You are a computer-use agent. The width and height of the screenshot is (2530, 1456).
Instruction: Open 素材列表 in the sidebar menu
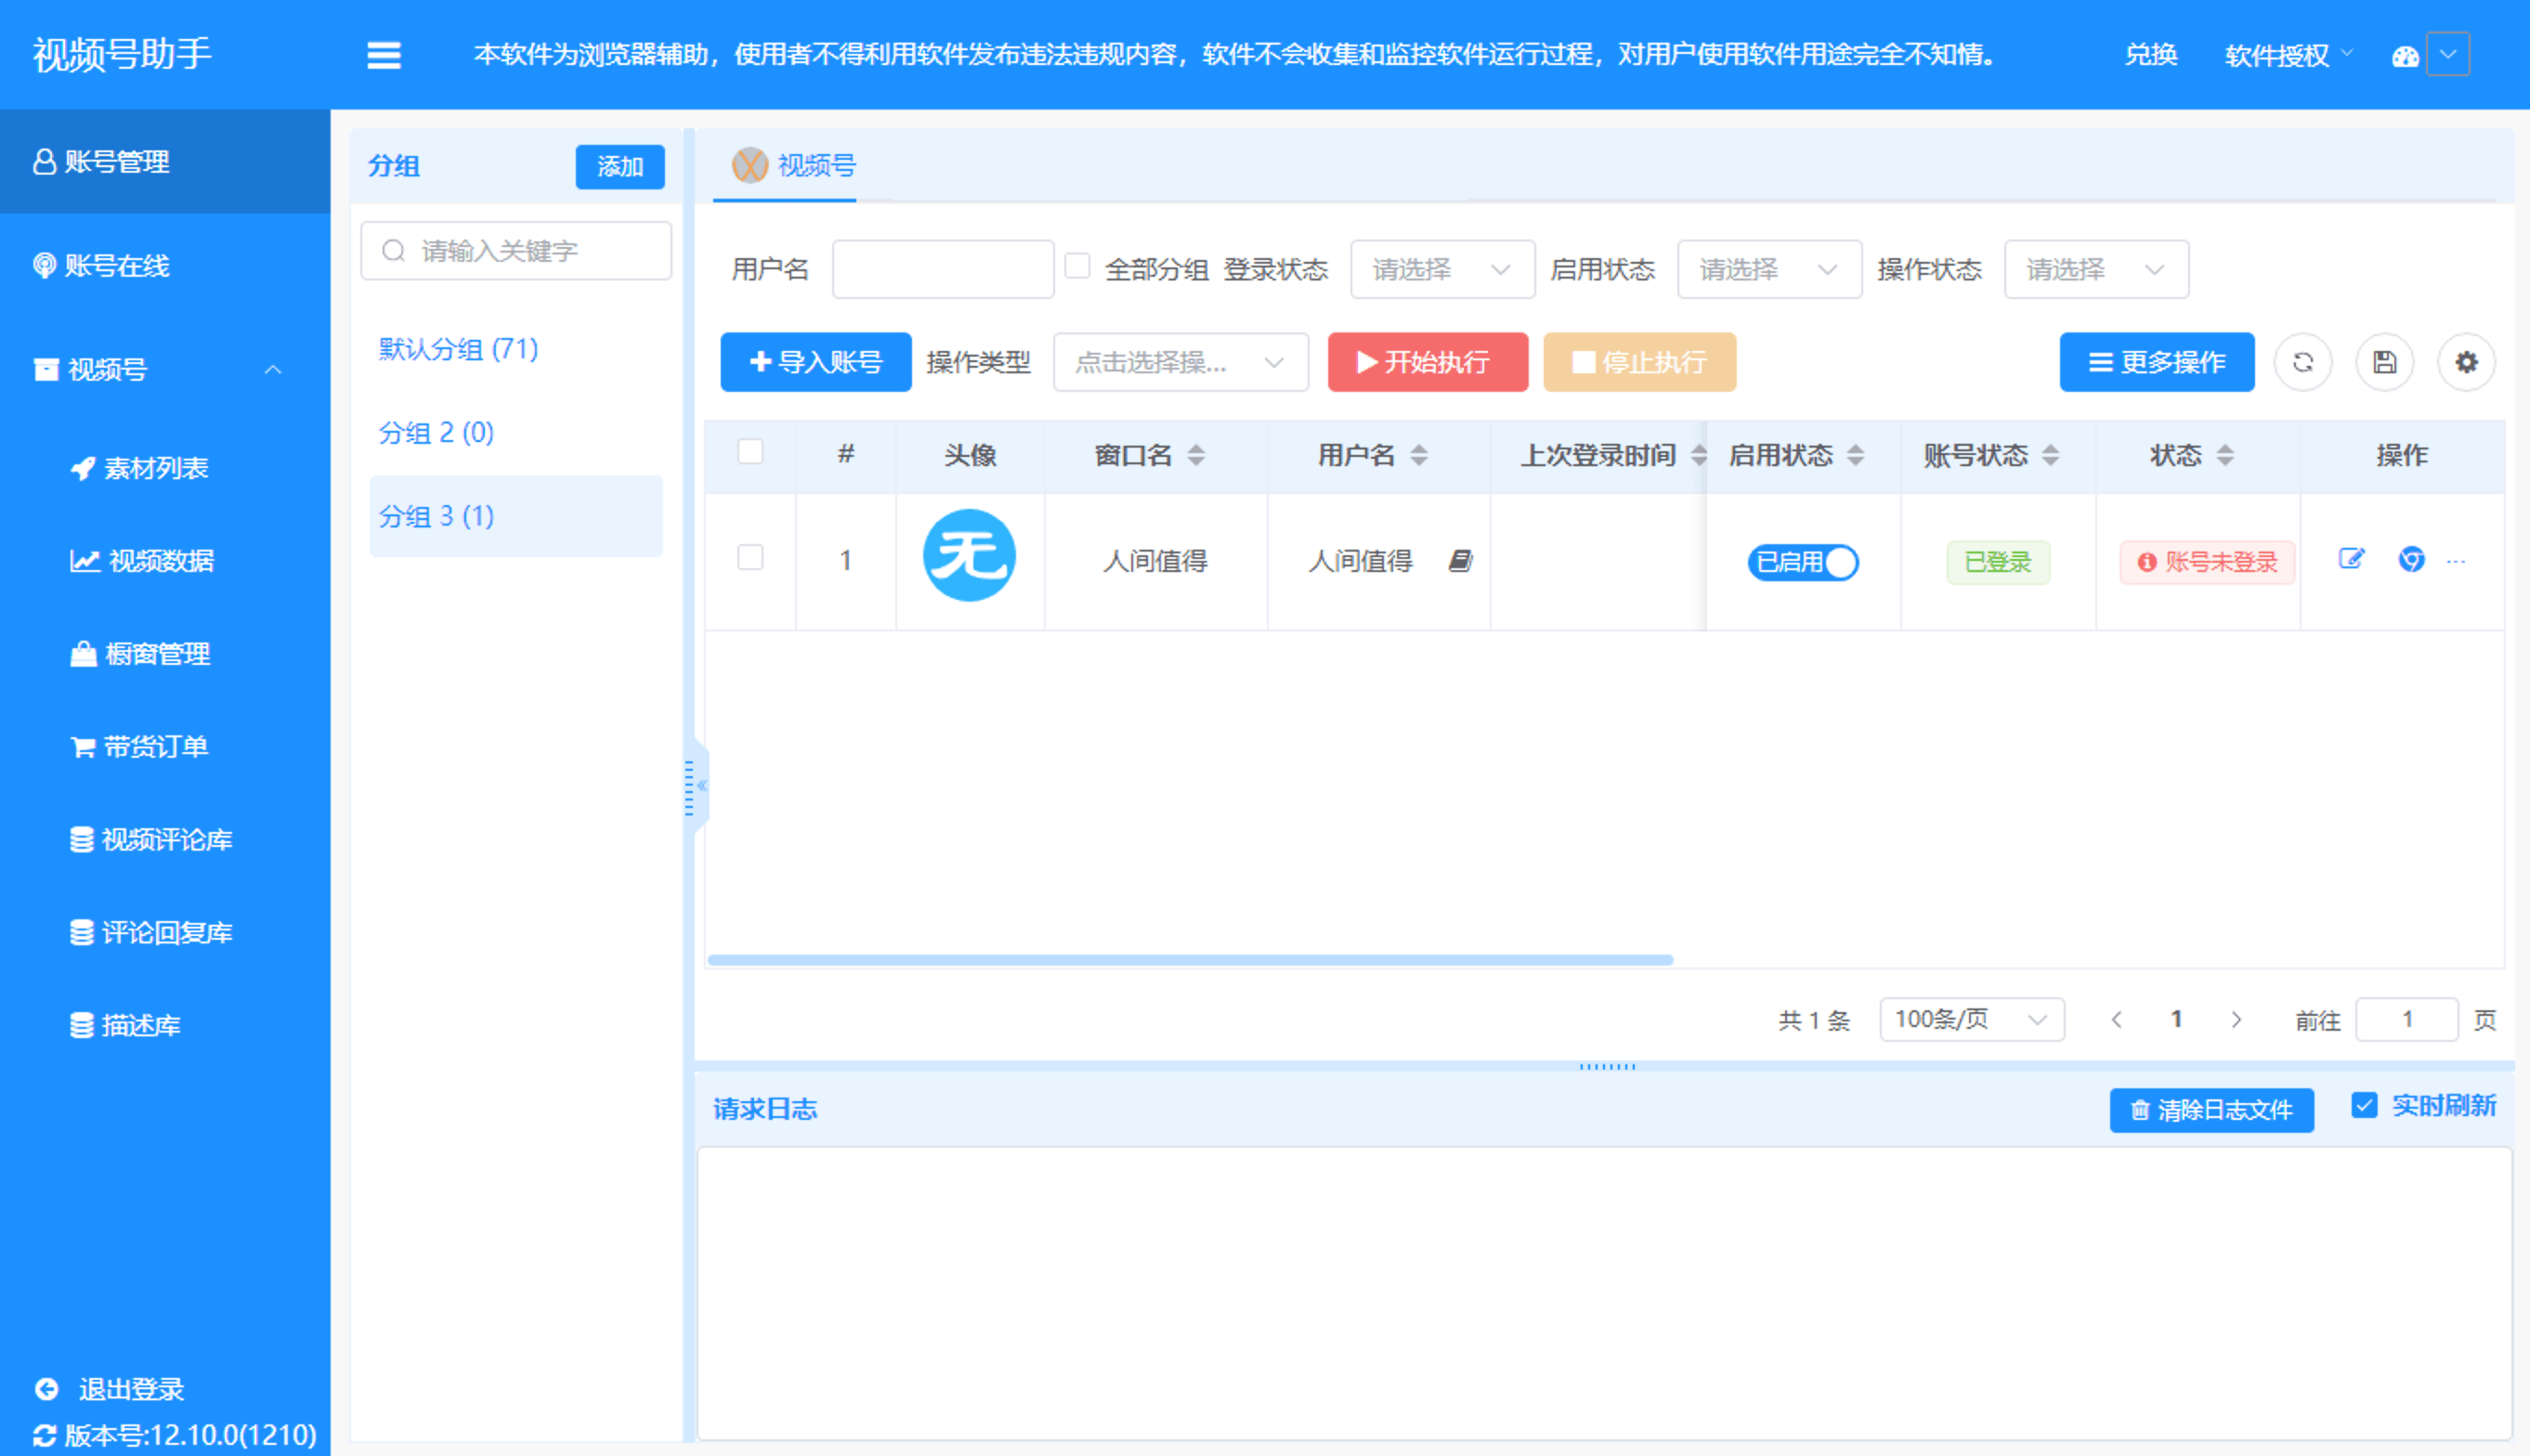click(x=155, y=468)
